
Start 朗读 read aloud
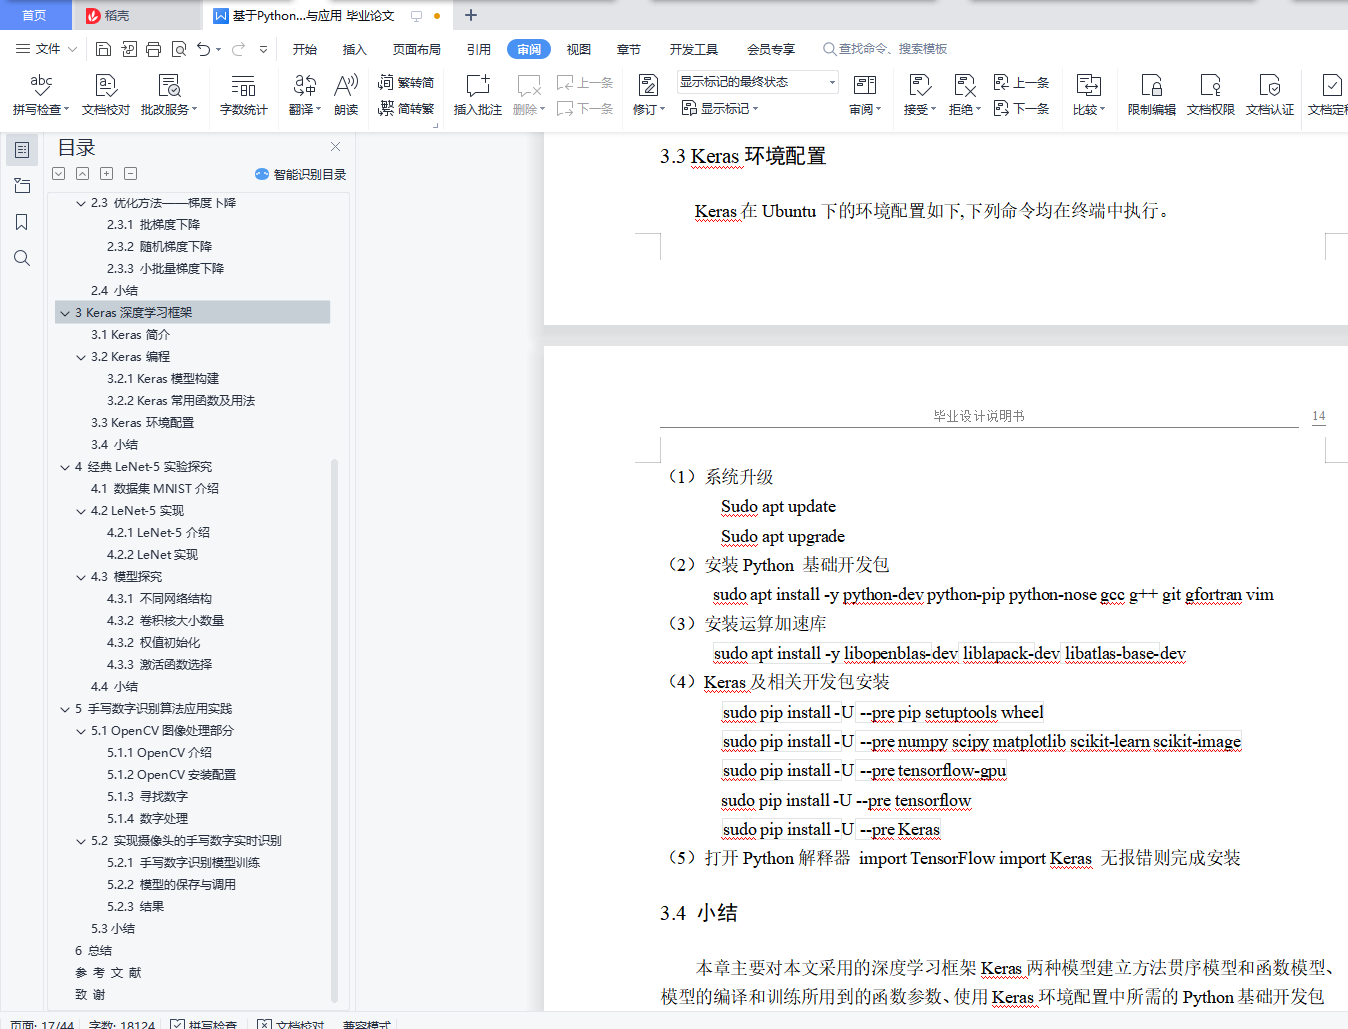point(346,95)
